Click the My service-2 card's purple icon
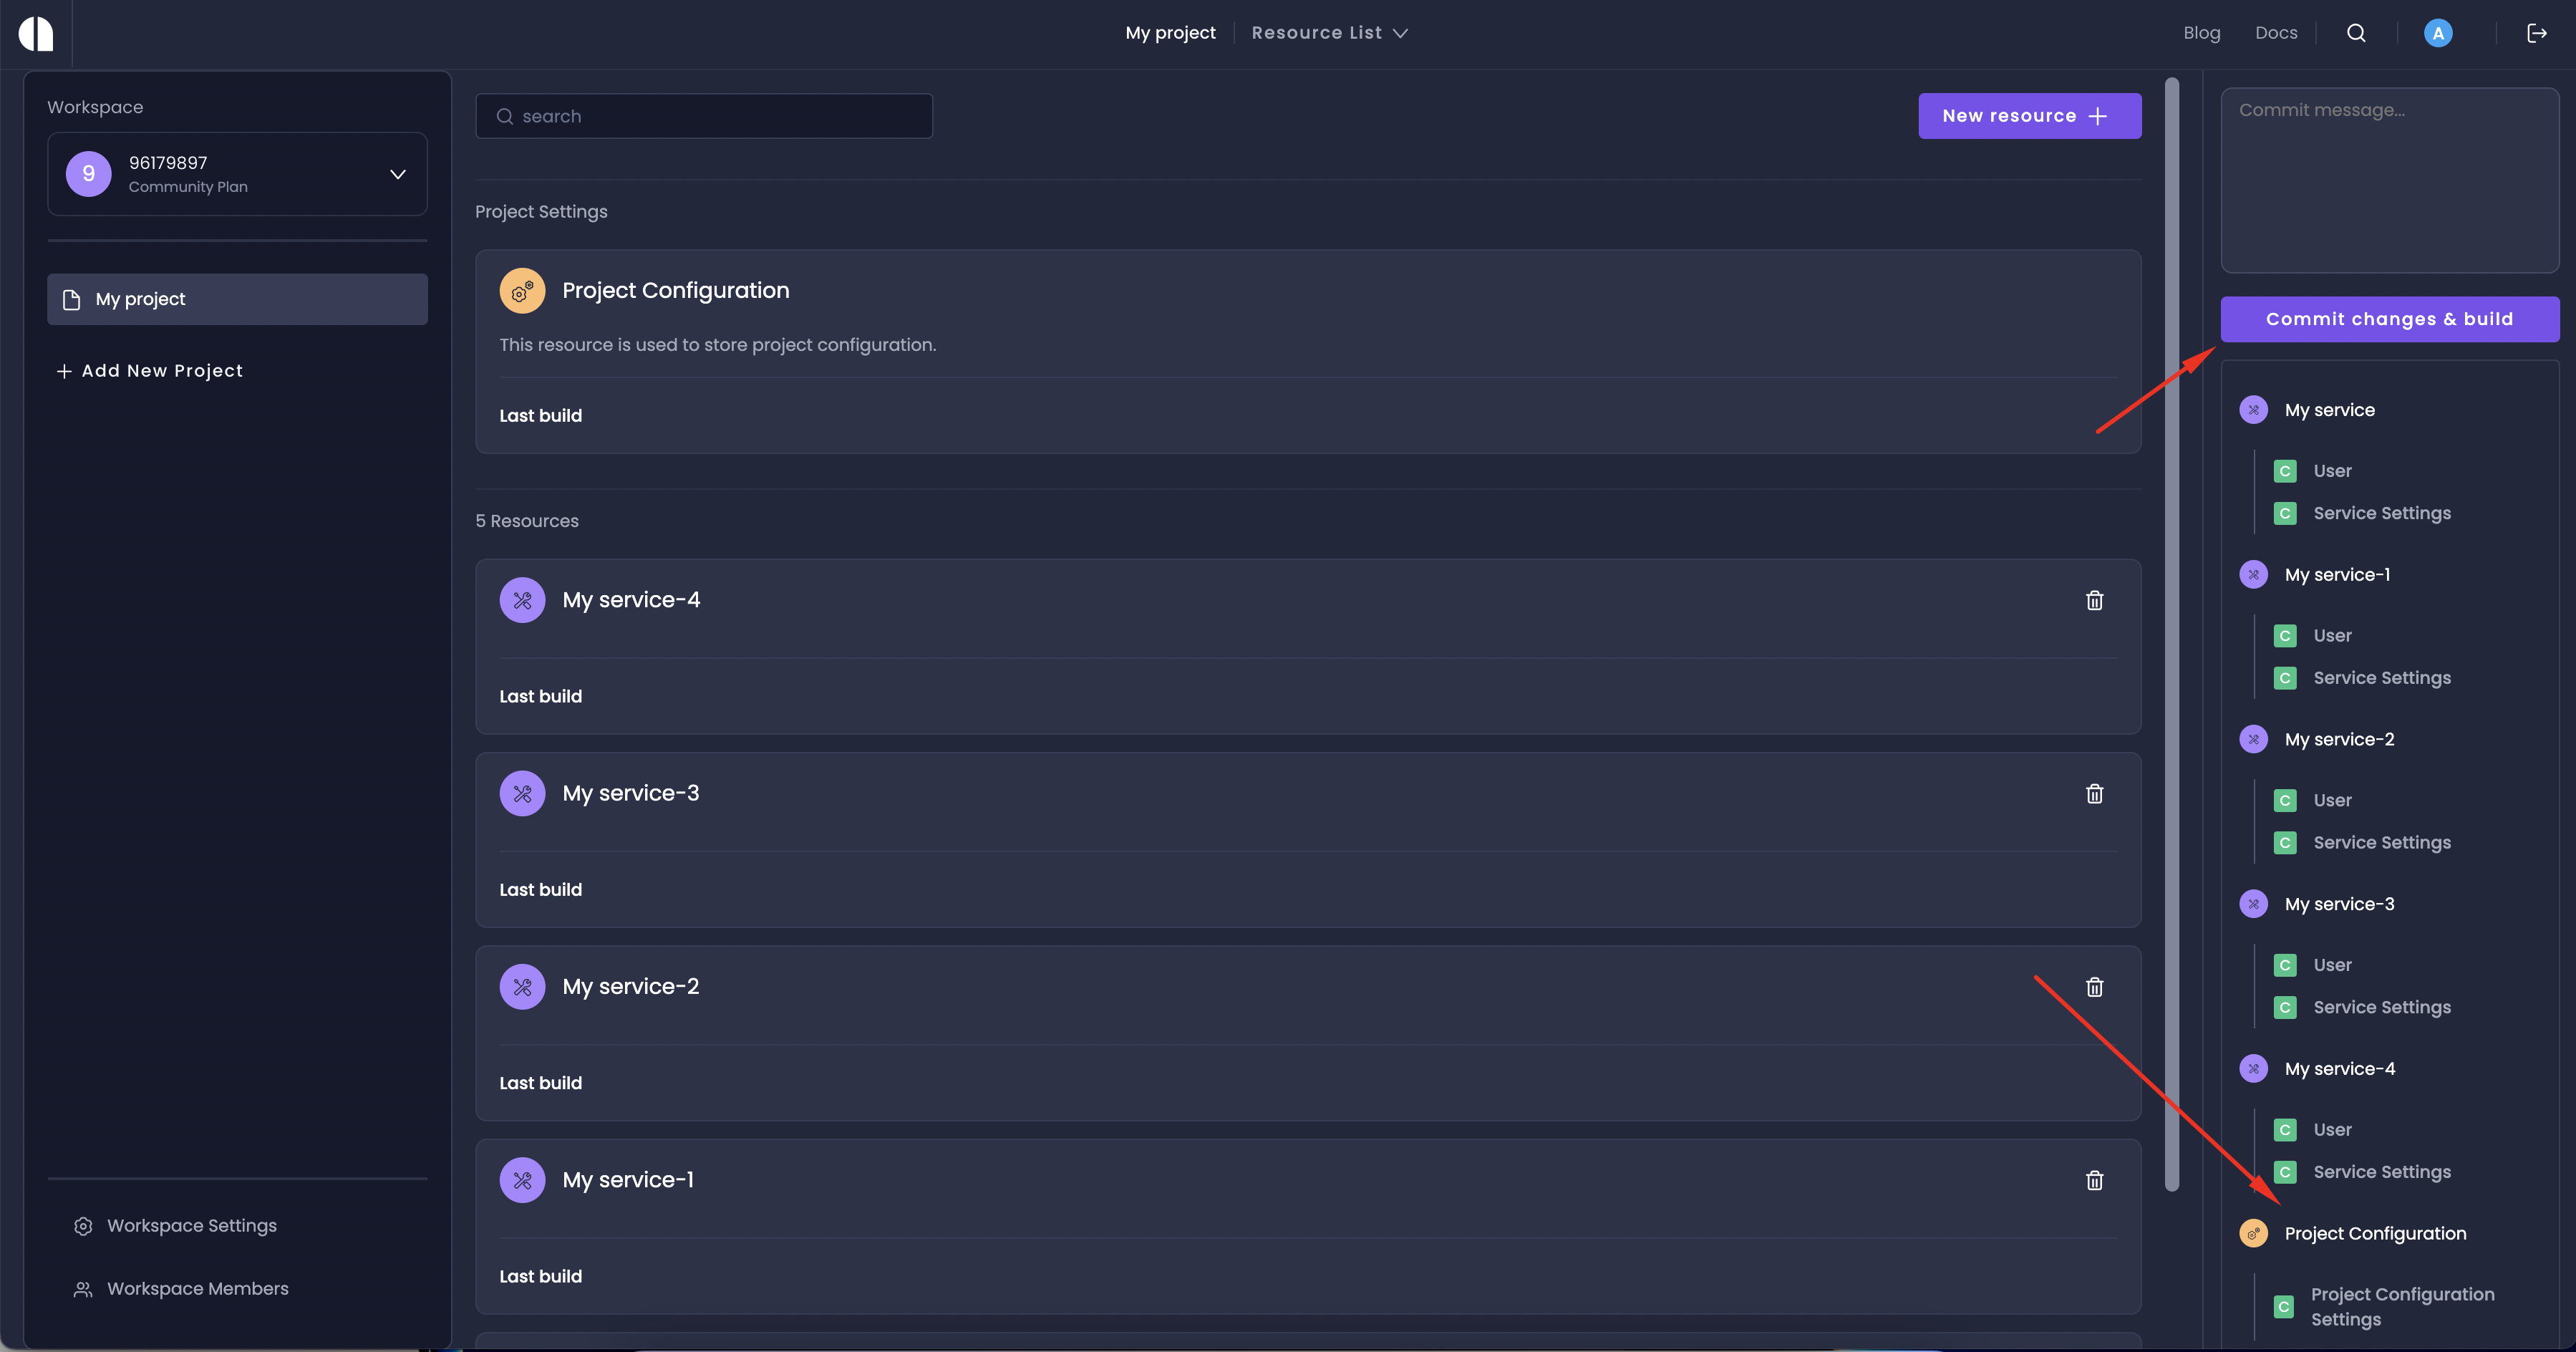The height and width of the screenshot is (1352, 2576). coord(522,987)
